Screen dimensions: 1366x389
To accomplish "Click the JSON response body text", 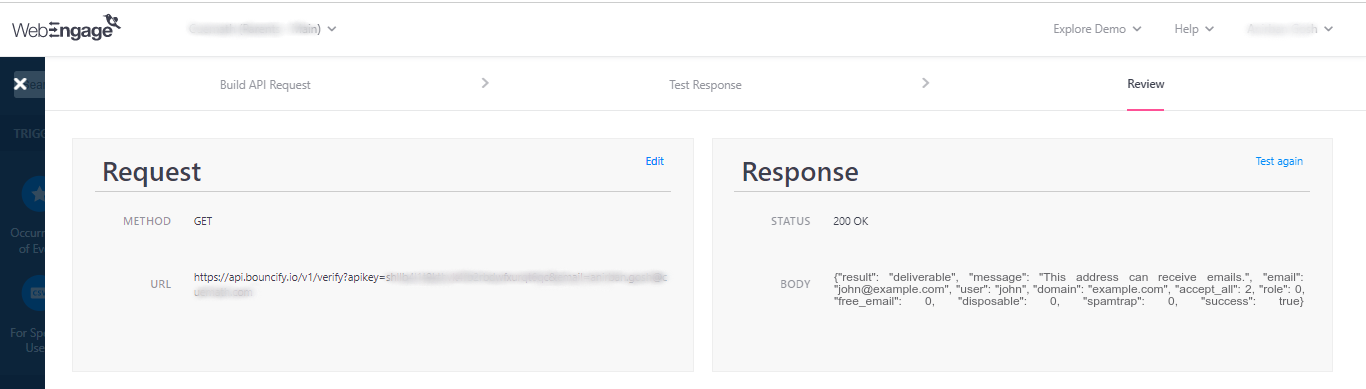I will (x=1068, y=289).
